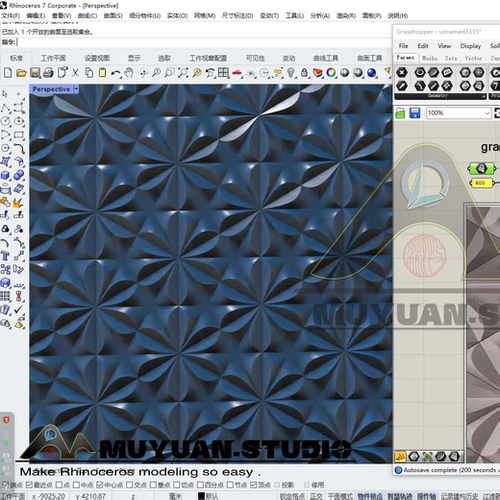This screenshot has height=500, width=500.
Task: Click the Grasshopper open file green icon
Action: point(400,113)
